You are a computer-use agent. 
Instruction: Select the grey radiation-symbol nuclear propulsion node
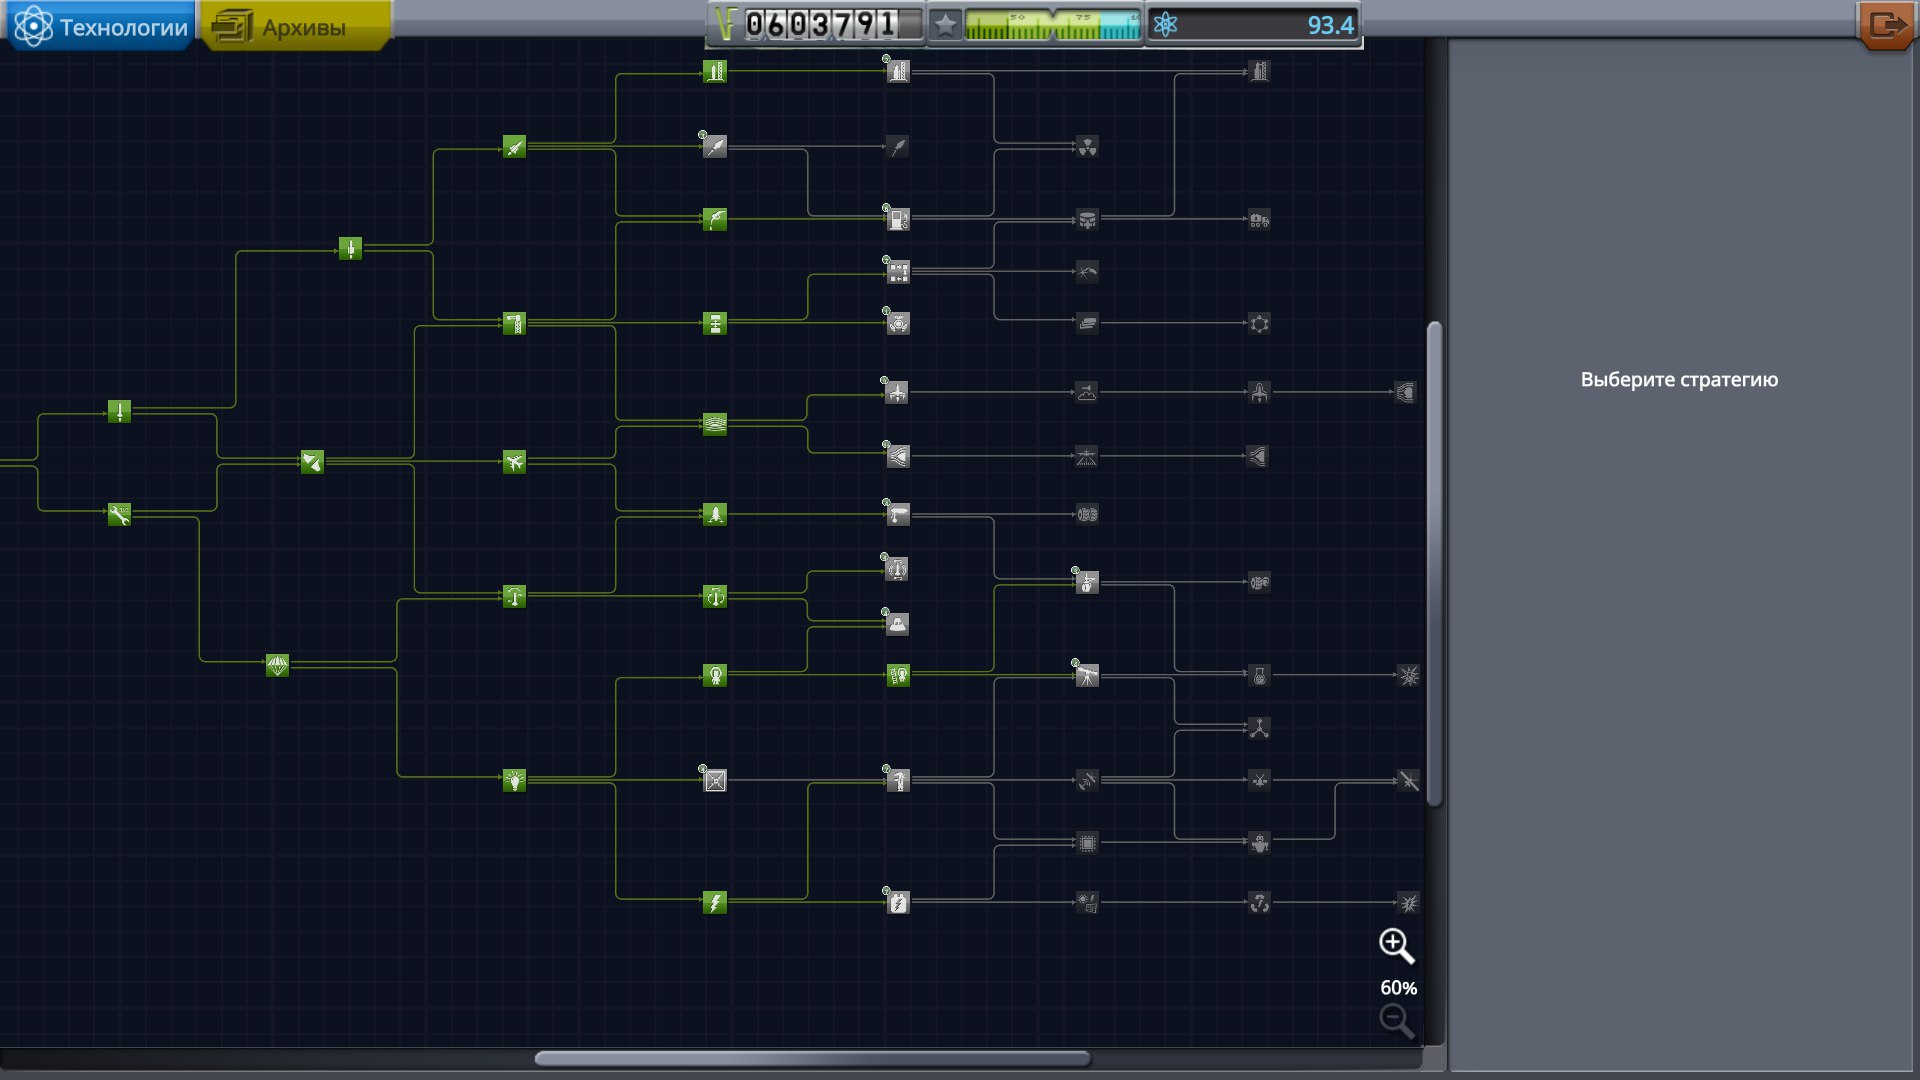pos(1087,147)
